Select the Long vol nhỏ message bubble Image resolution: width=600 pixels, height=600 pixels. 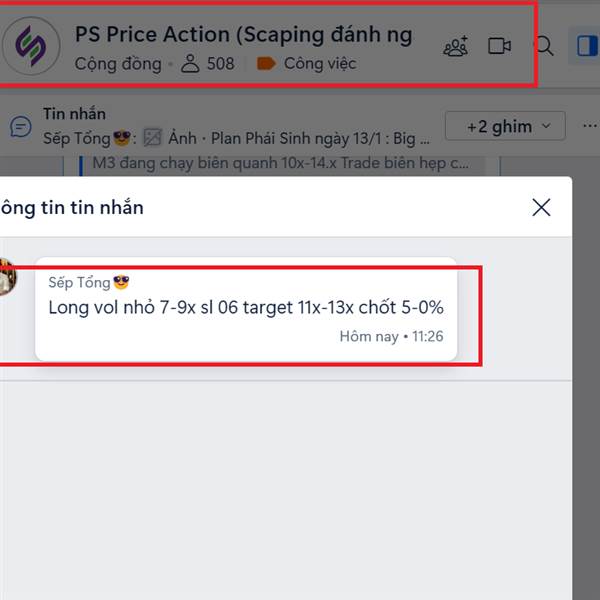tap(246, 309)
